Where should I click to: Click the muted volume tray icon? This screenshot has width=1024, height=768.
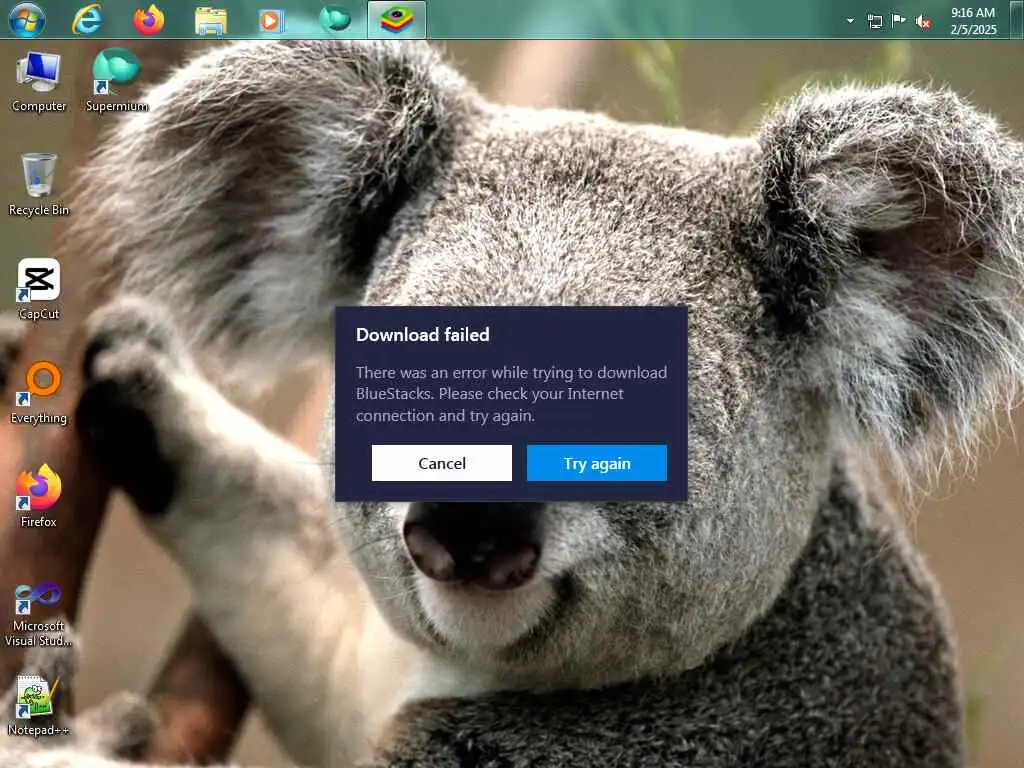tap(923, 22)
